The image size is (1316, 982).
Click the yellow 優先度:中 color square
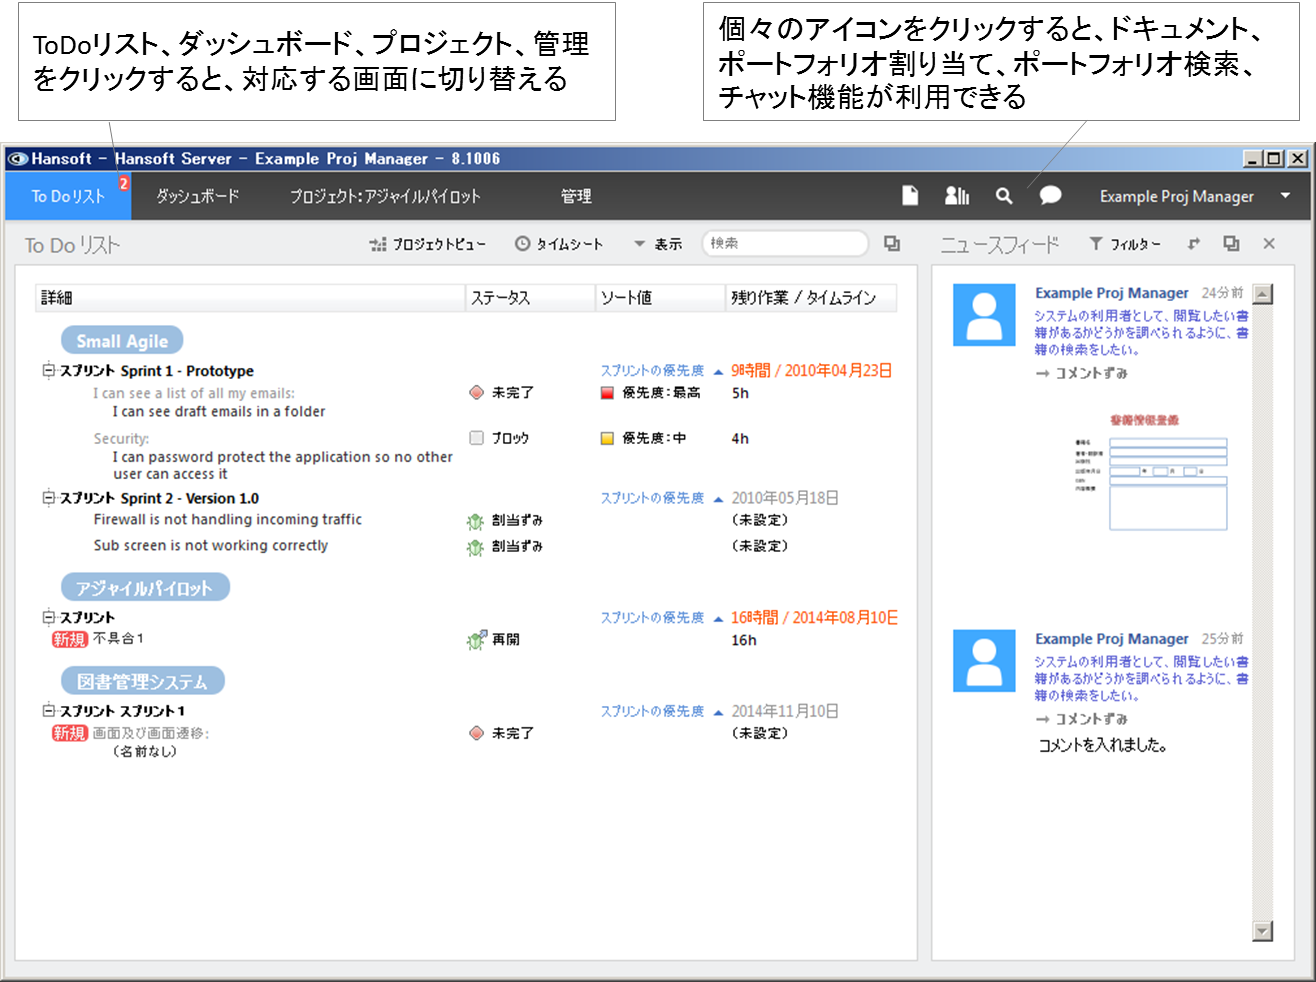click(x=607, y=438)
